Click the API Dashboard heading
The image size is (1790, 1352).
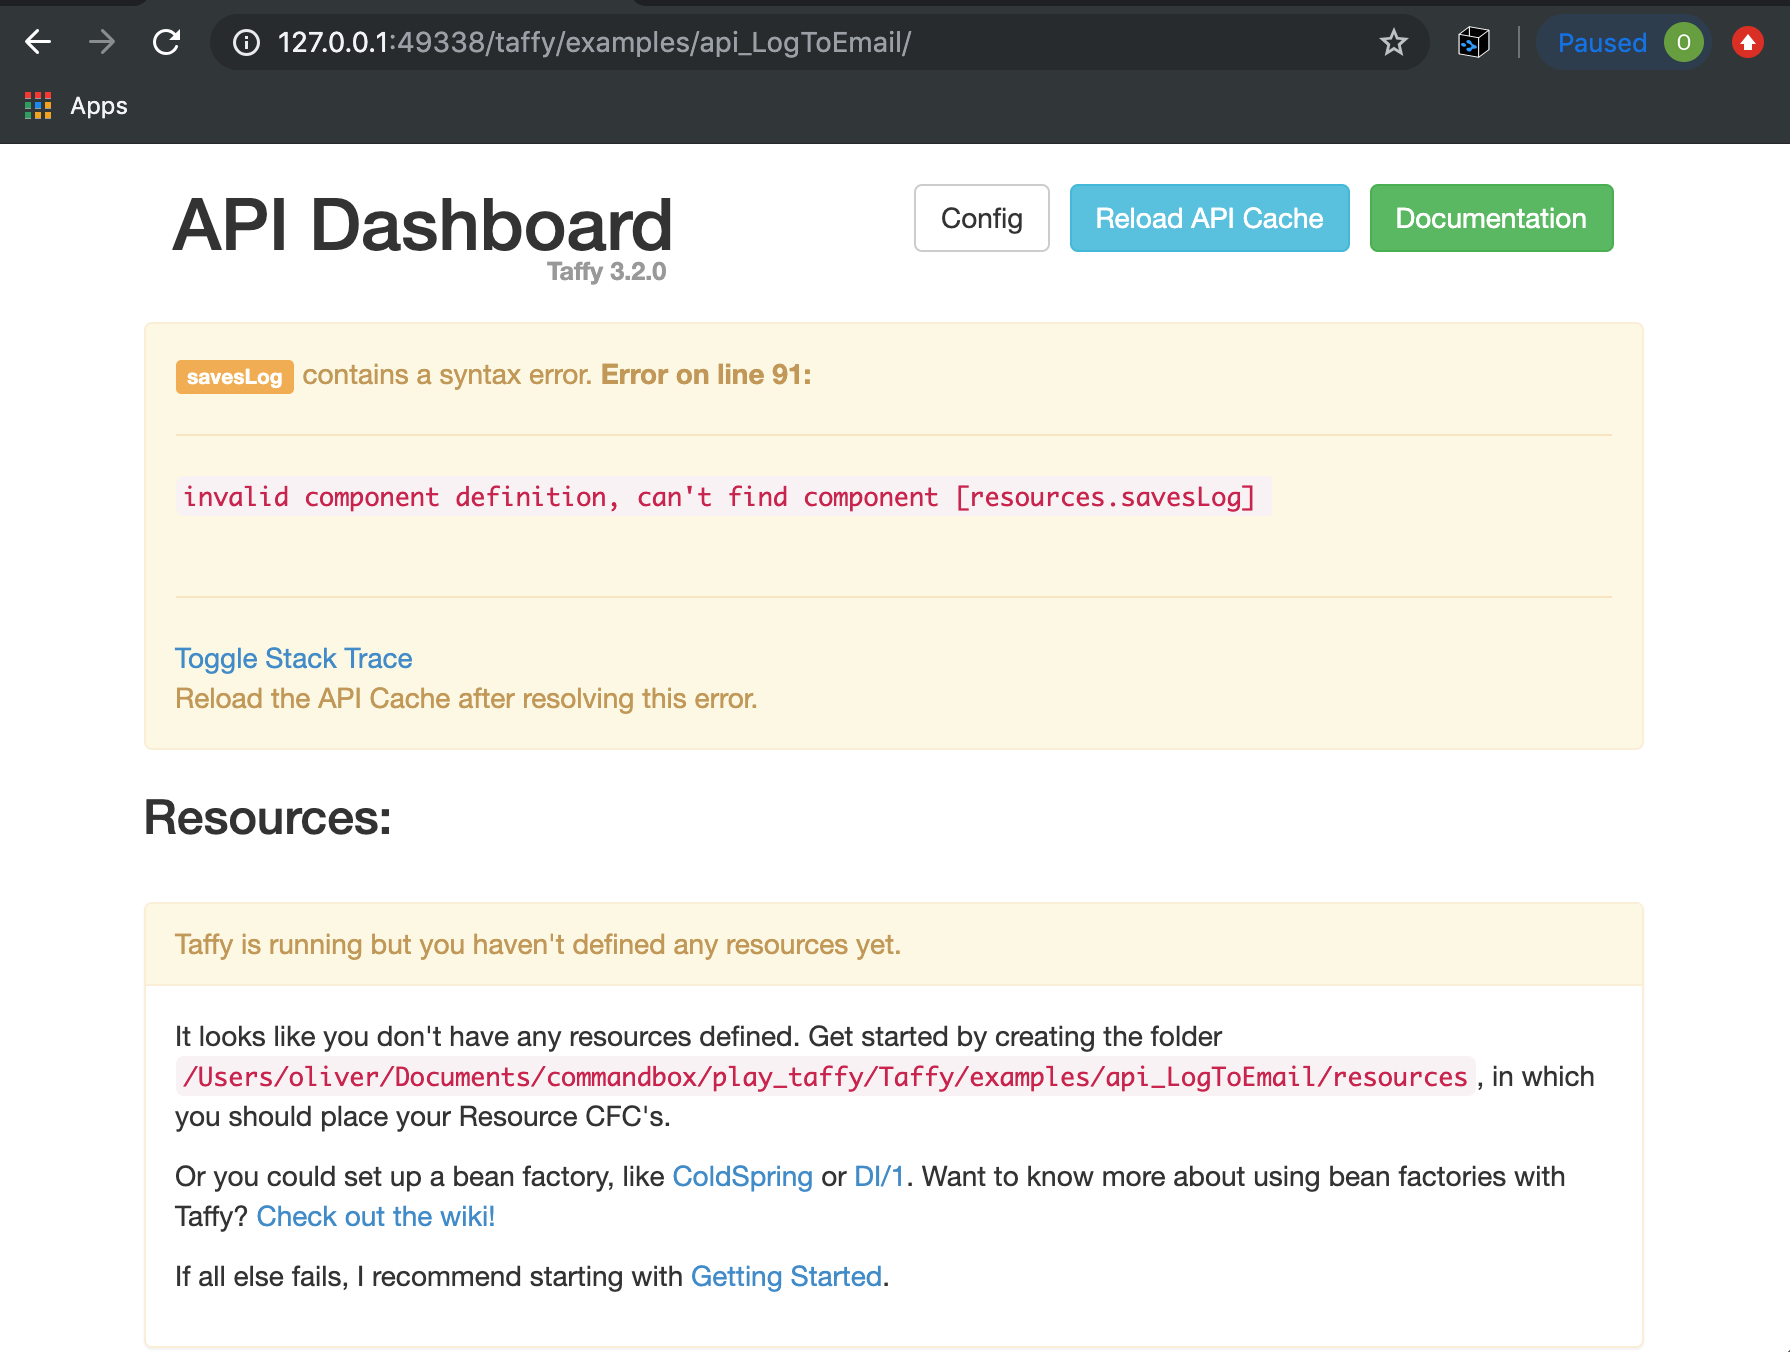coord(422,224)
